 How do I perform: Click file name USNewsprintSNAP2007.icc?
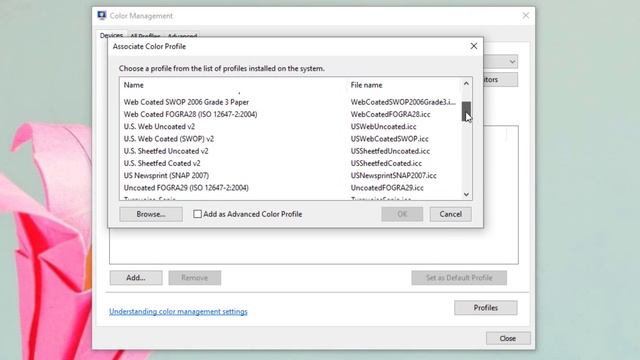click(393, 176)
